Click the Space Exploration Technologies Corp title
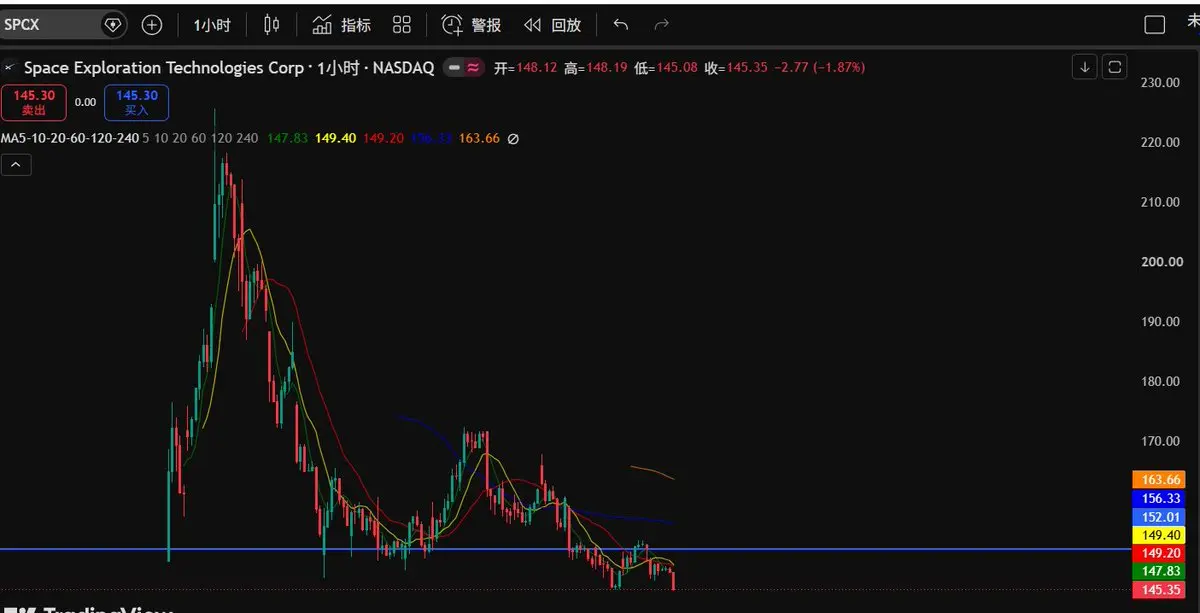This screenshot has width=1200, height=613. point(161,68)
